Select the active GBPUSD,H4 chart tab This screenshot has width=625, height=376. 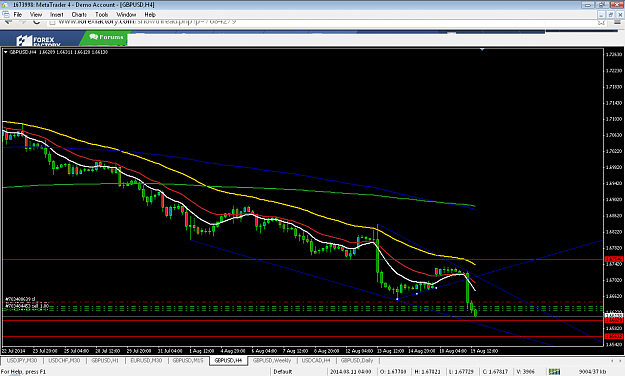(228, 360)
